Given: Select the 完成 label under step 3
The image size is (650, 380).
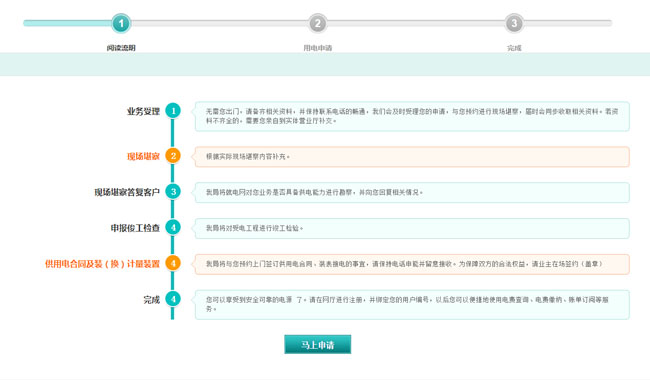Looking at the screenshot, I should [514, 48].
